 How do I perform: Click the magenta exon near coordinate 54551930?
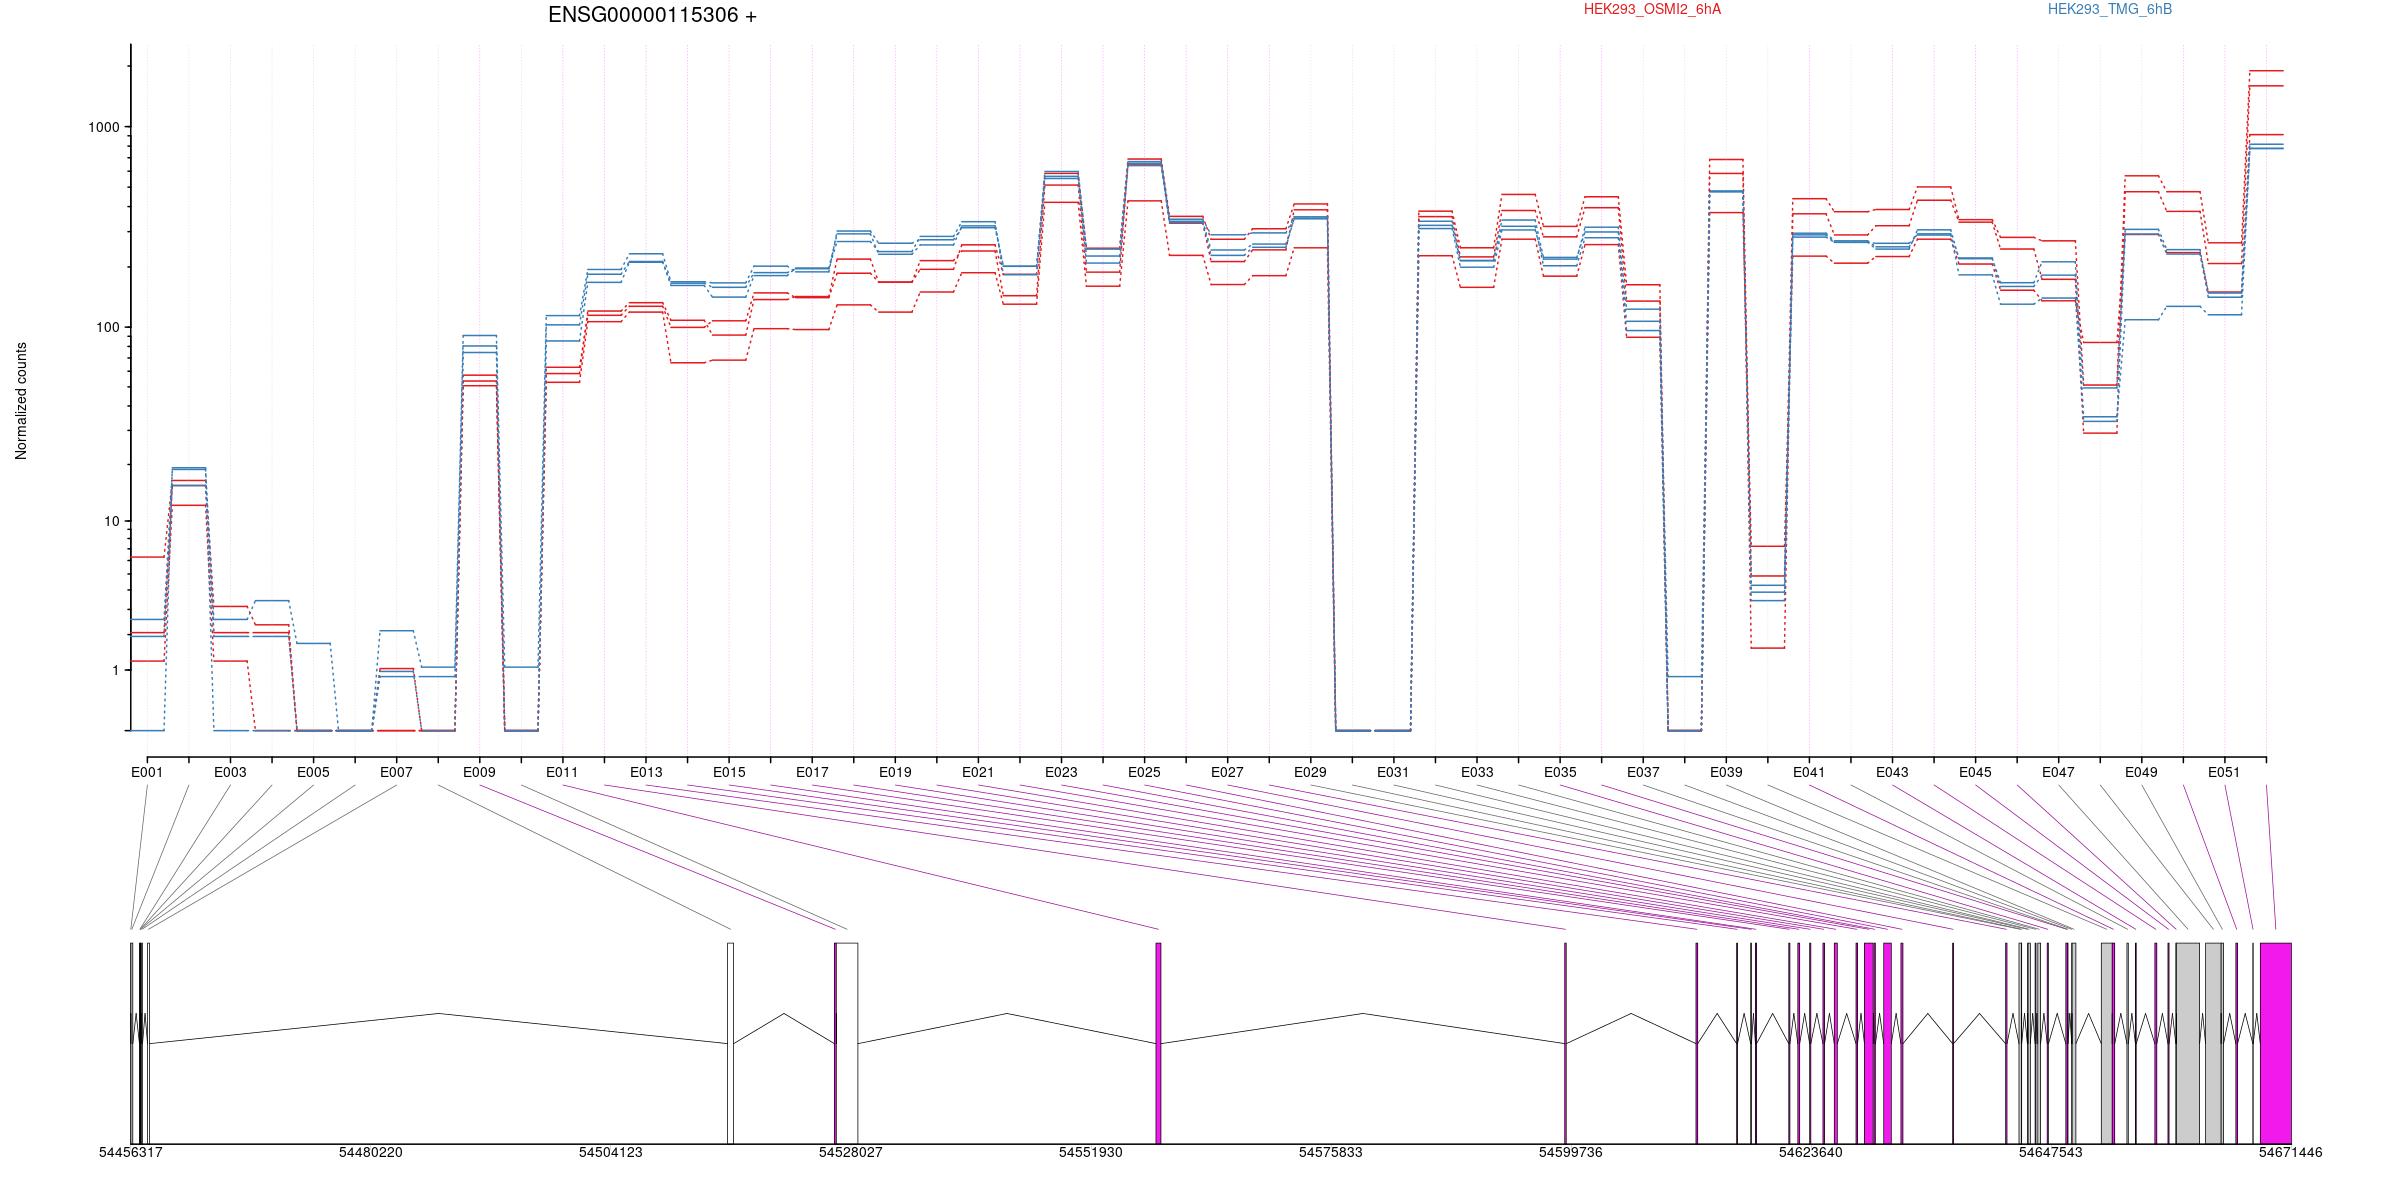coord(1158,1043)
